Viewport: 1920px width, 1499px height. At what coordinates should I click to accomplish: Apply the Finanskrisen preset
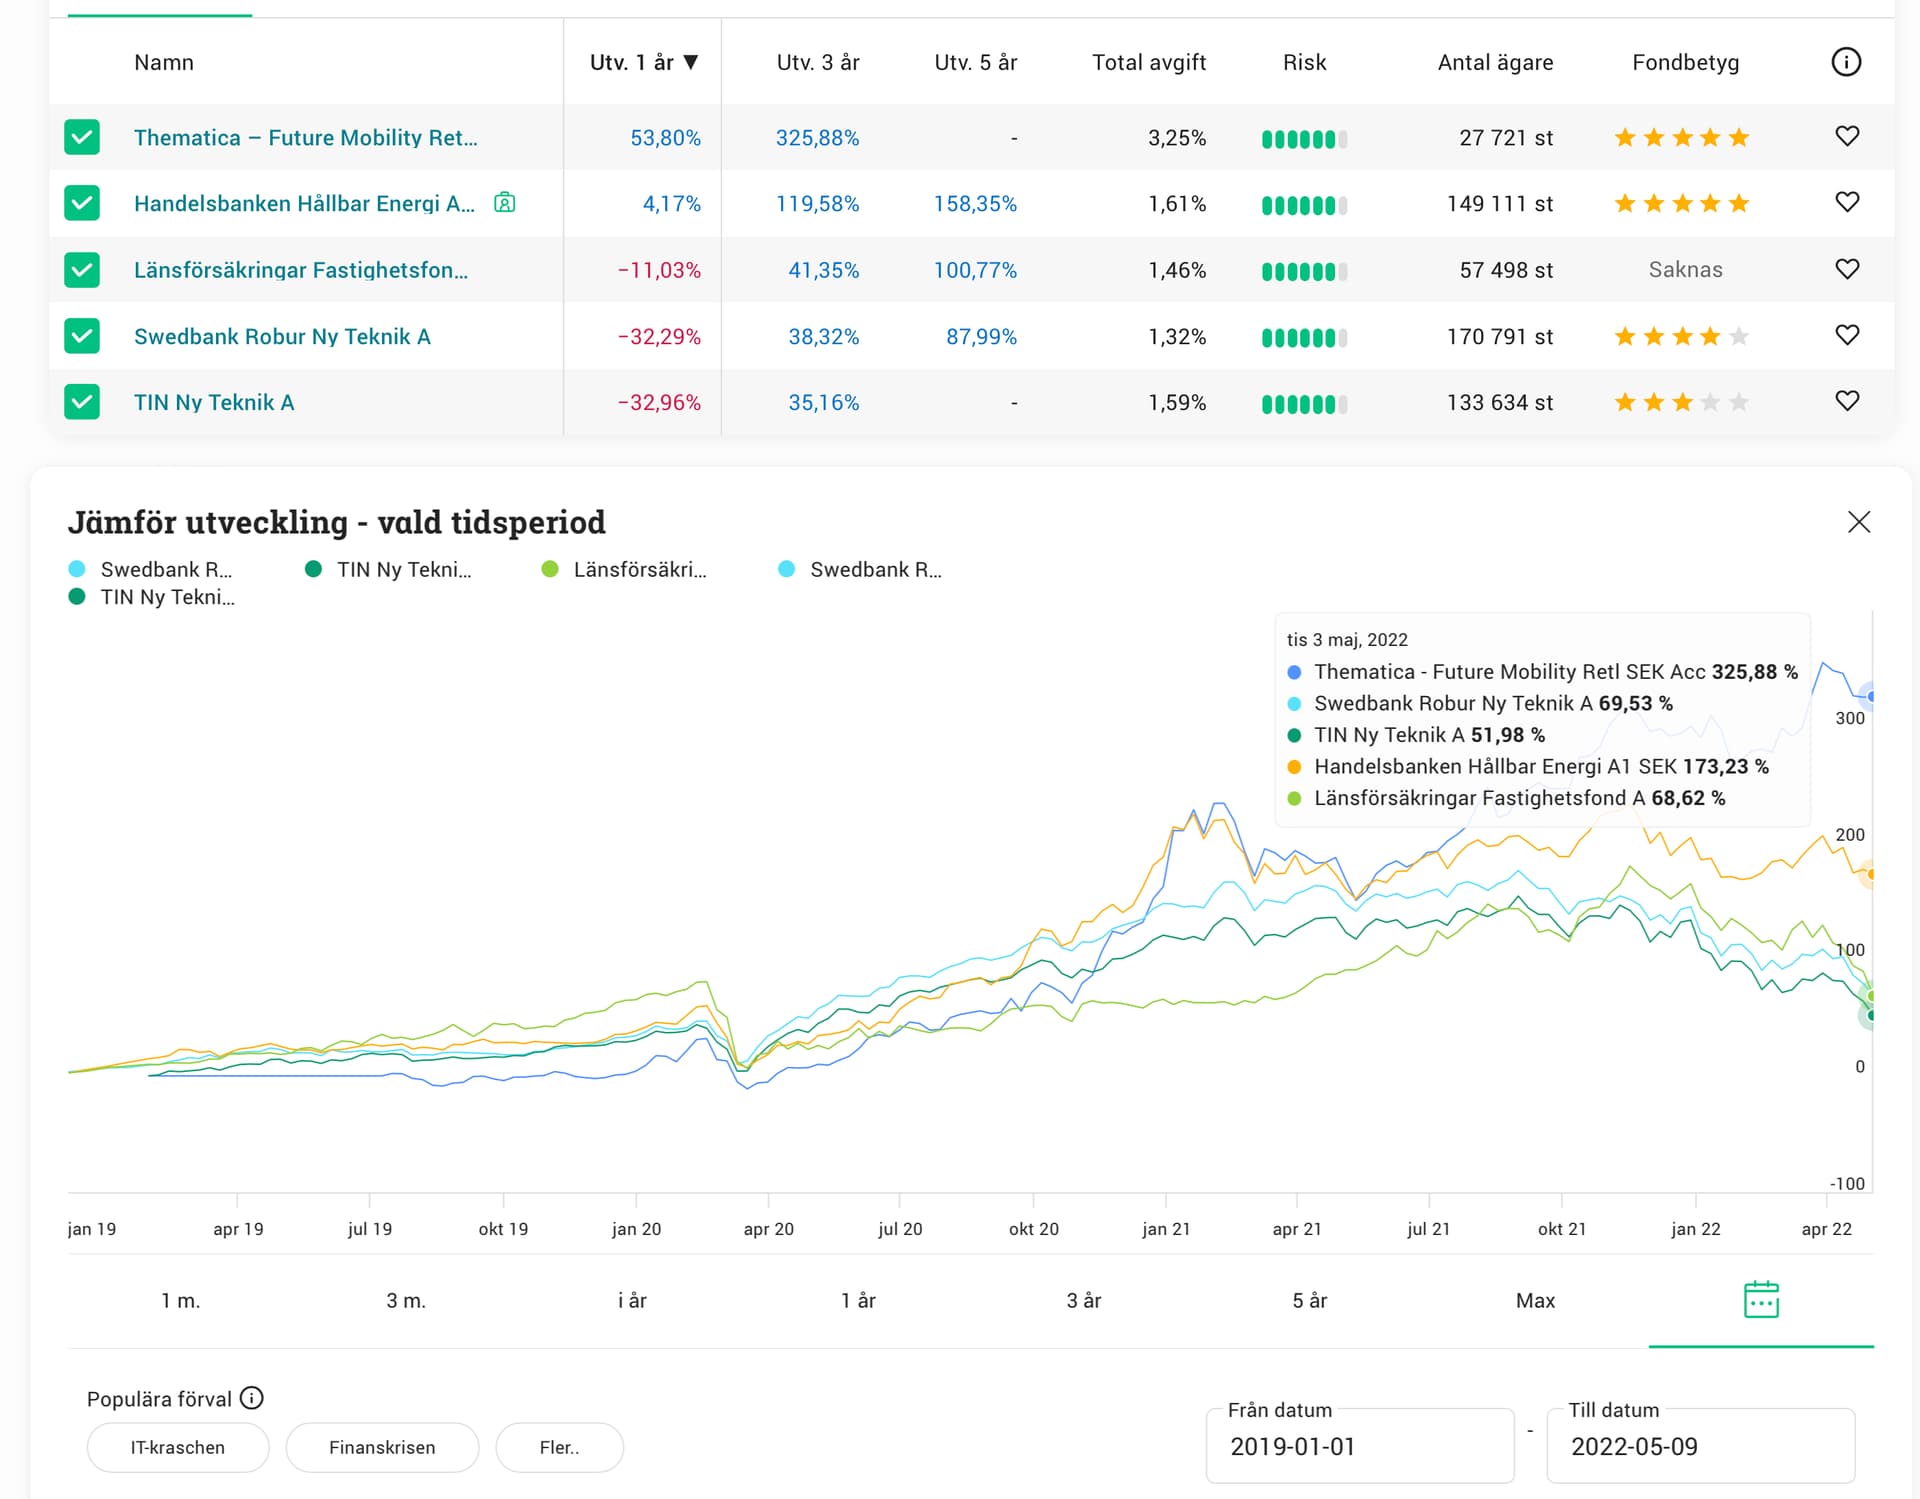pos(382,1447)
